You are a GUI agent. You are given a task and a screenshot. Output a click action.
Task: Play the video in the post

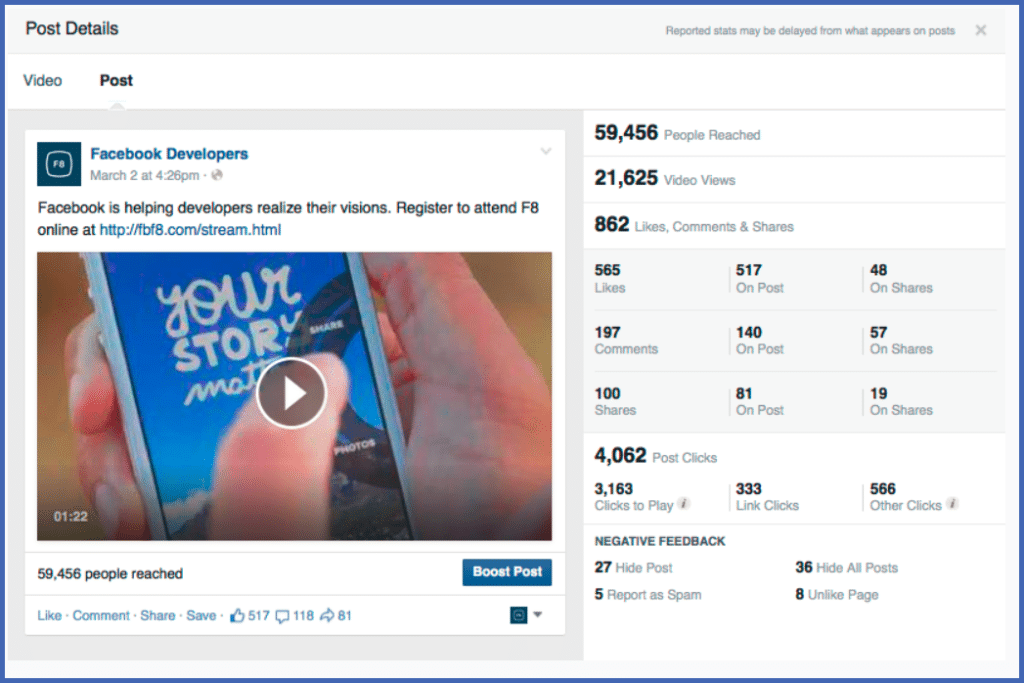click(291, 393)
